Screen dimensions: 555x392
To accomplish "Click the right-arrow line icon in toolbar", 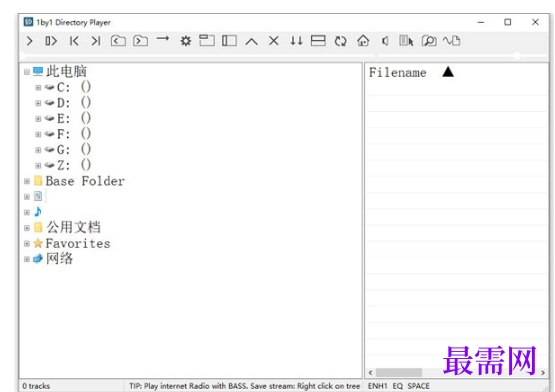I will click(x=163, y=38).
